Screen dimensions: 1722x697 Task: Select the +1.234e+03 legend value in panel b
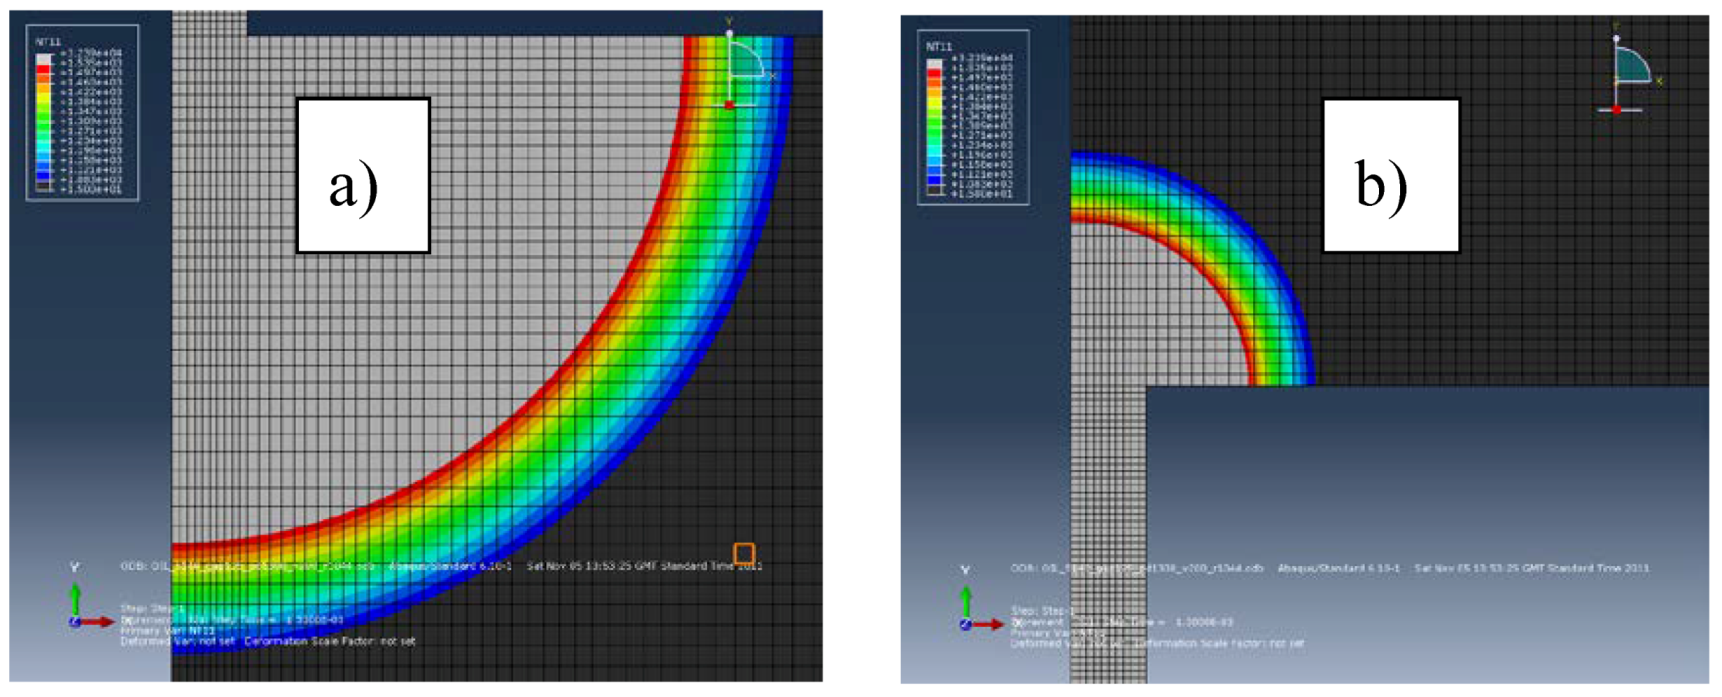[982, 145]
